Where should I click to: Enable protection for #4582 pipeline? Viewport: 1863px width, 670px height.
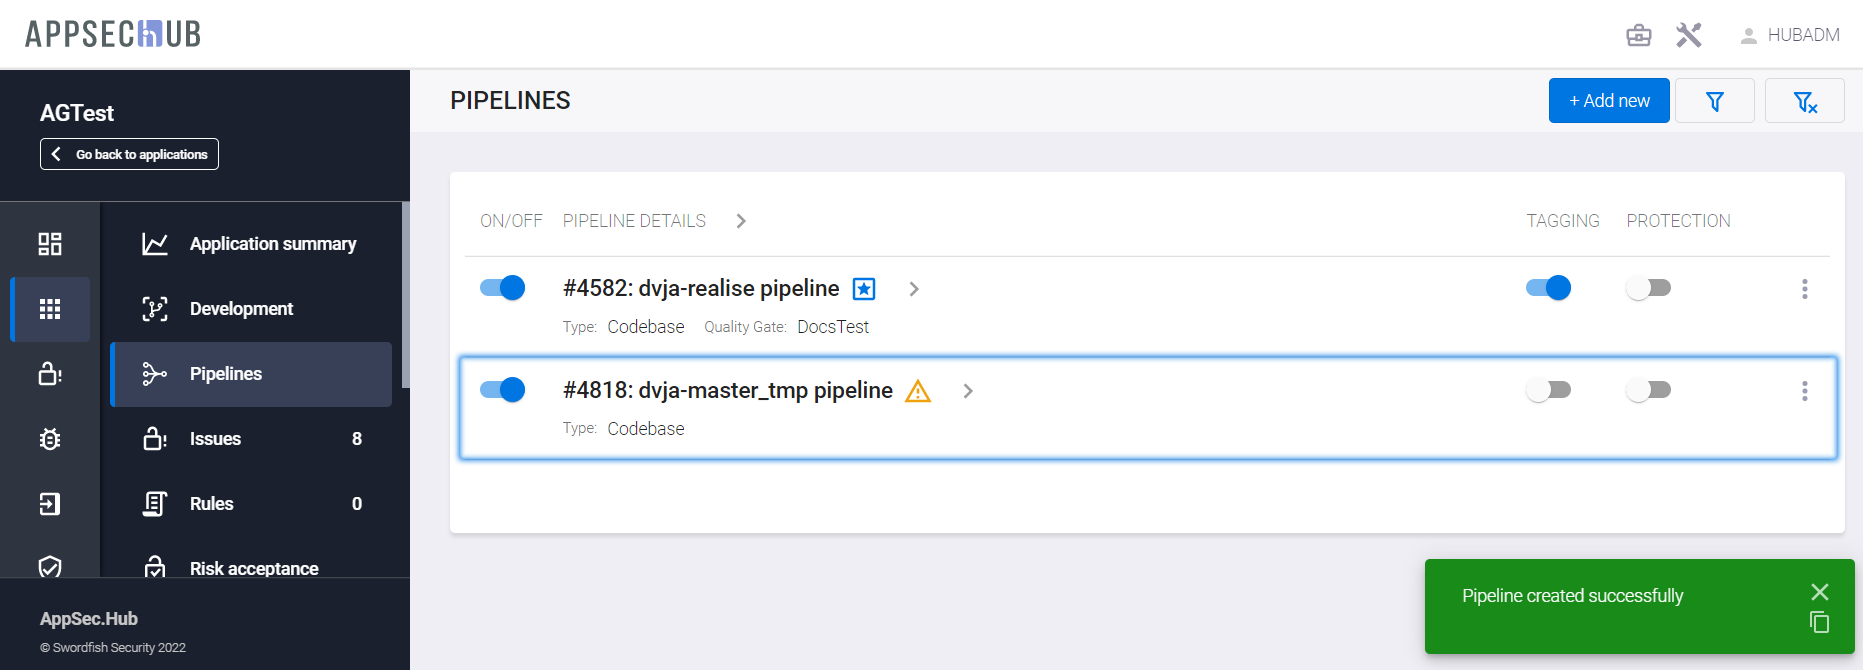point(1648,288)
